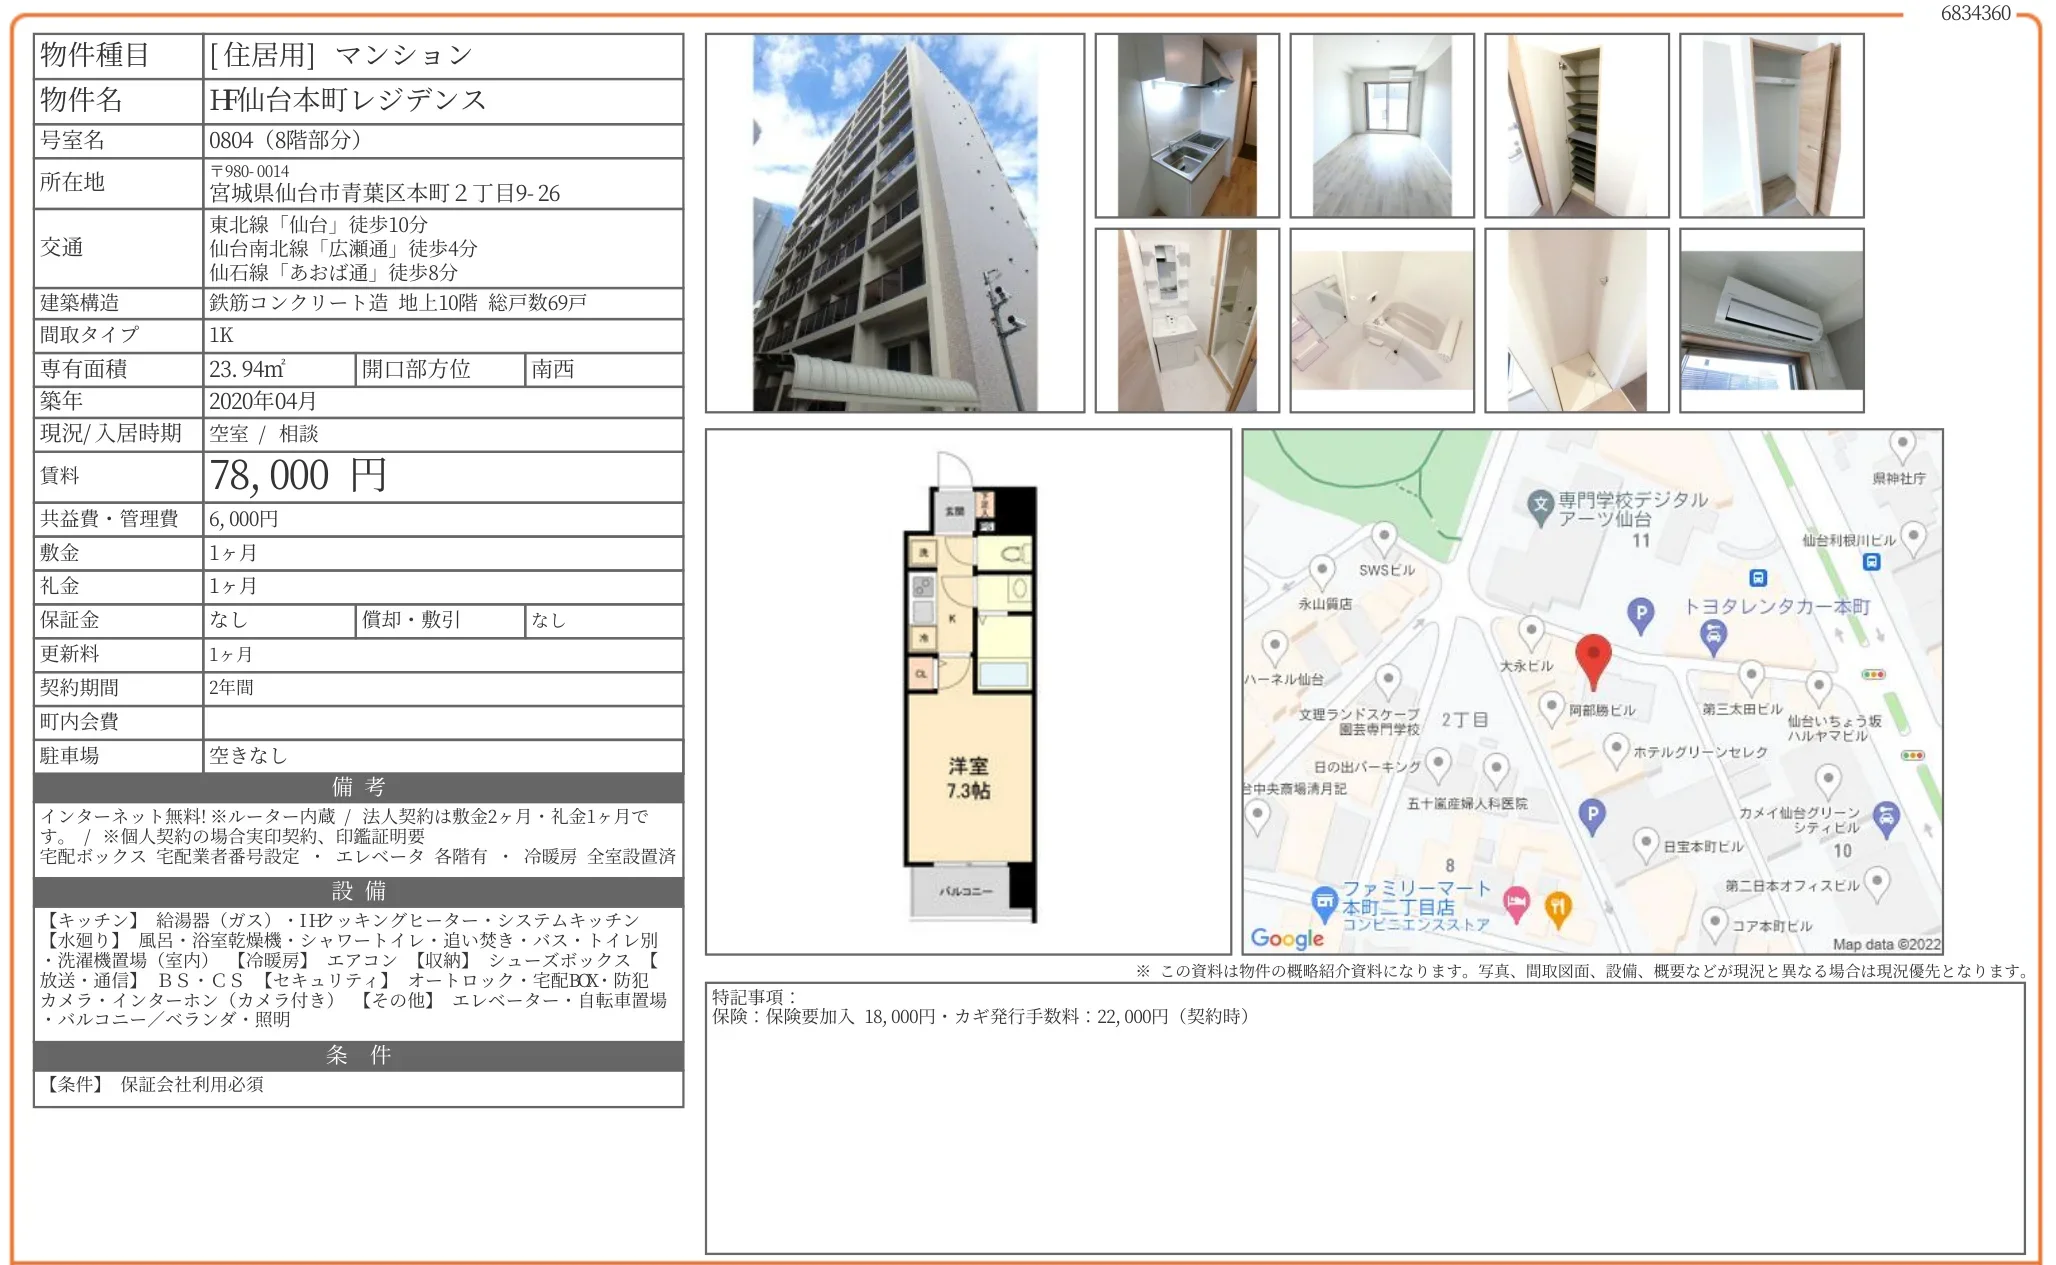The image size is (2056, 1265).
Task: Click the parking value 空きなし
Action: (248, 756)
